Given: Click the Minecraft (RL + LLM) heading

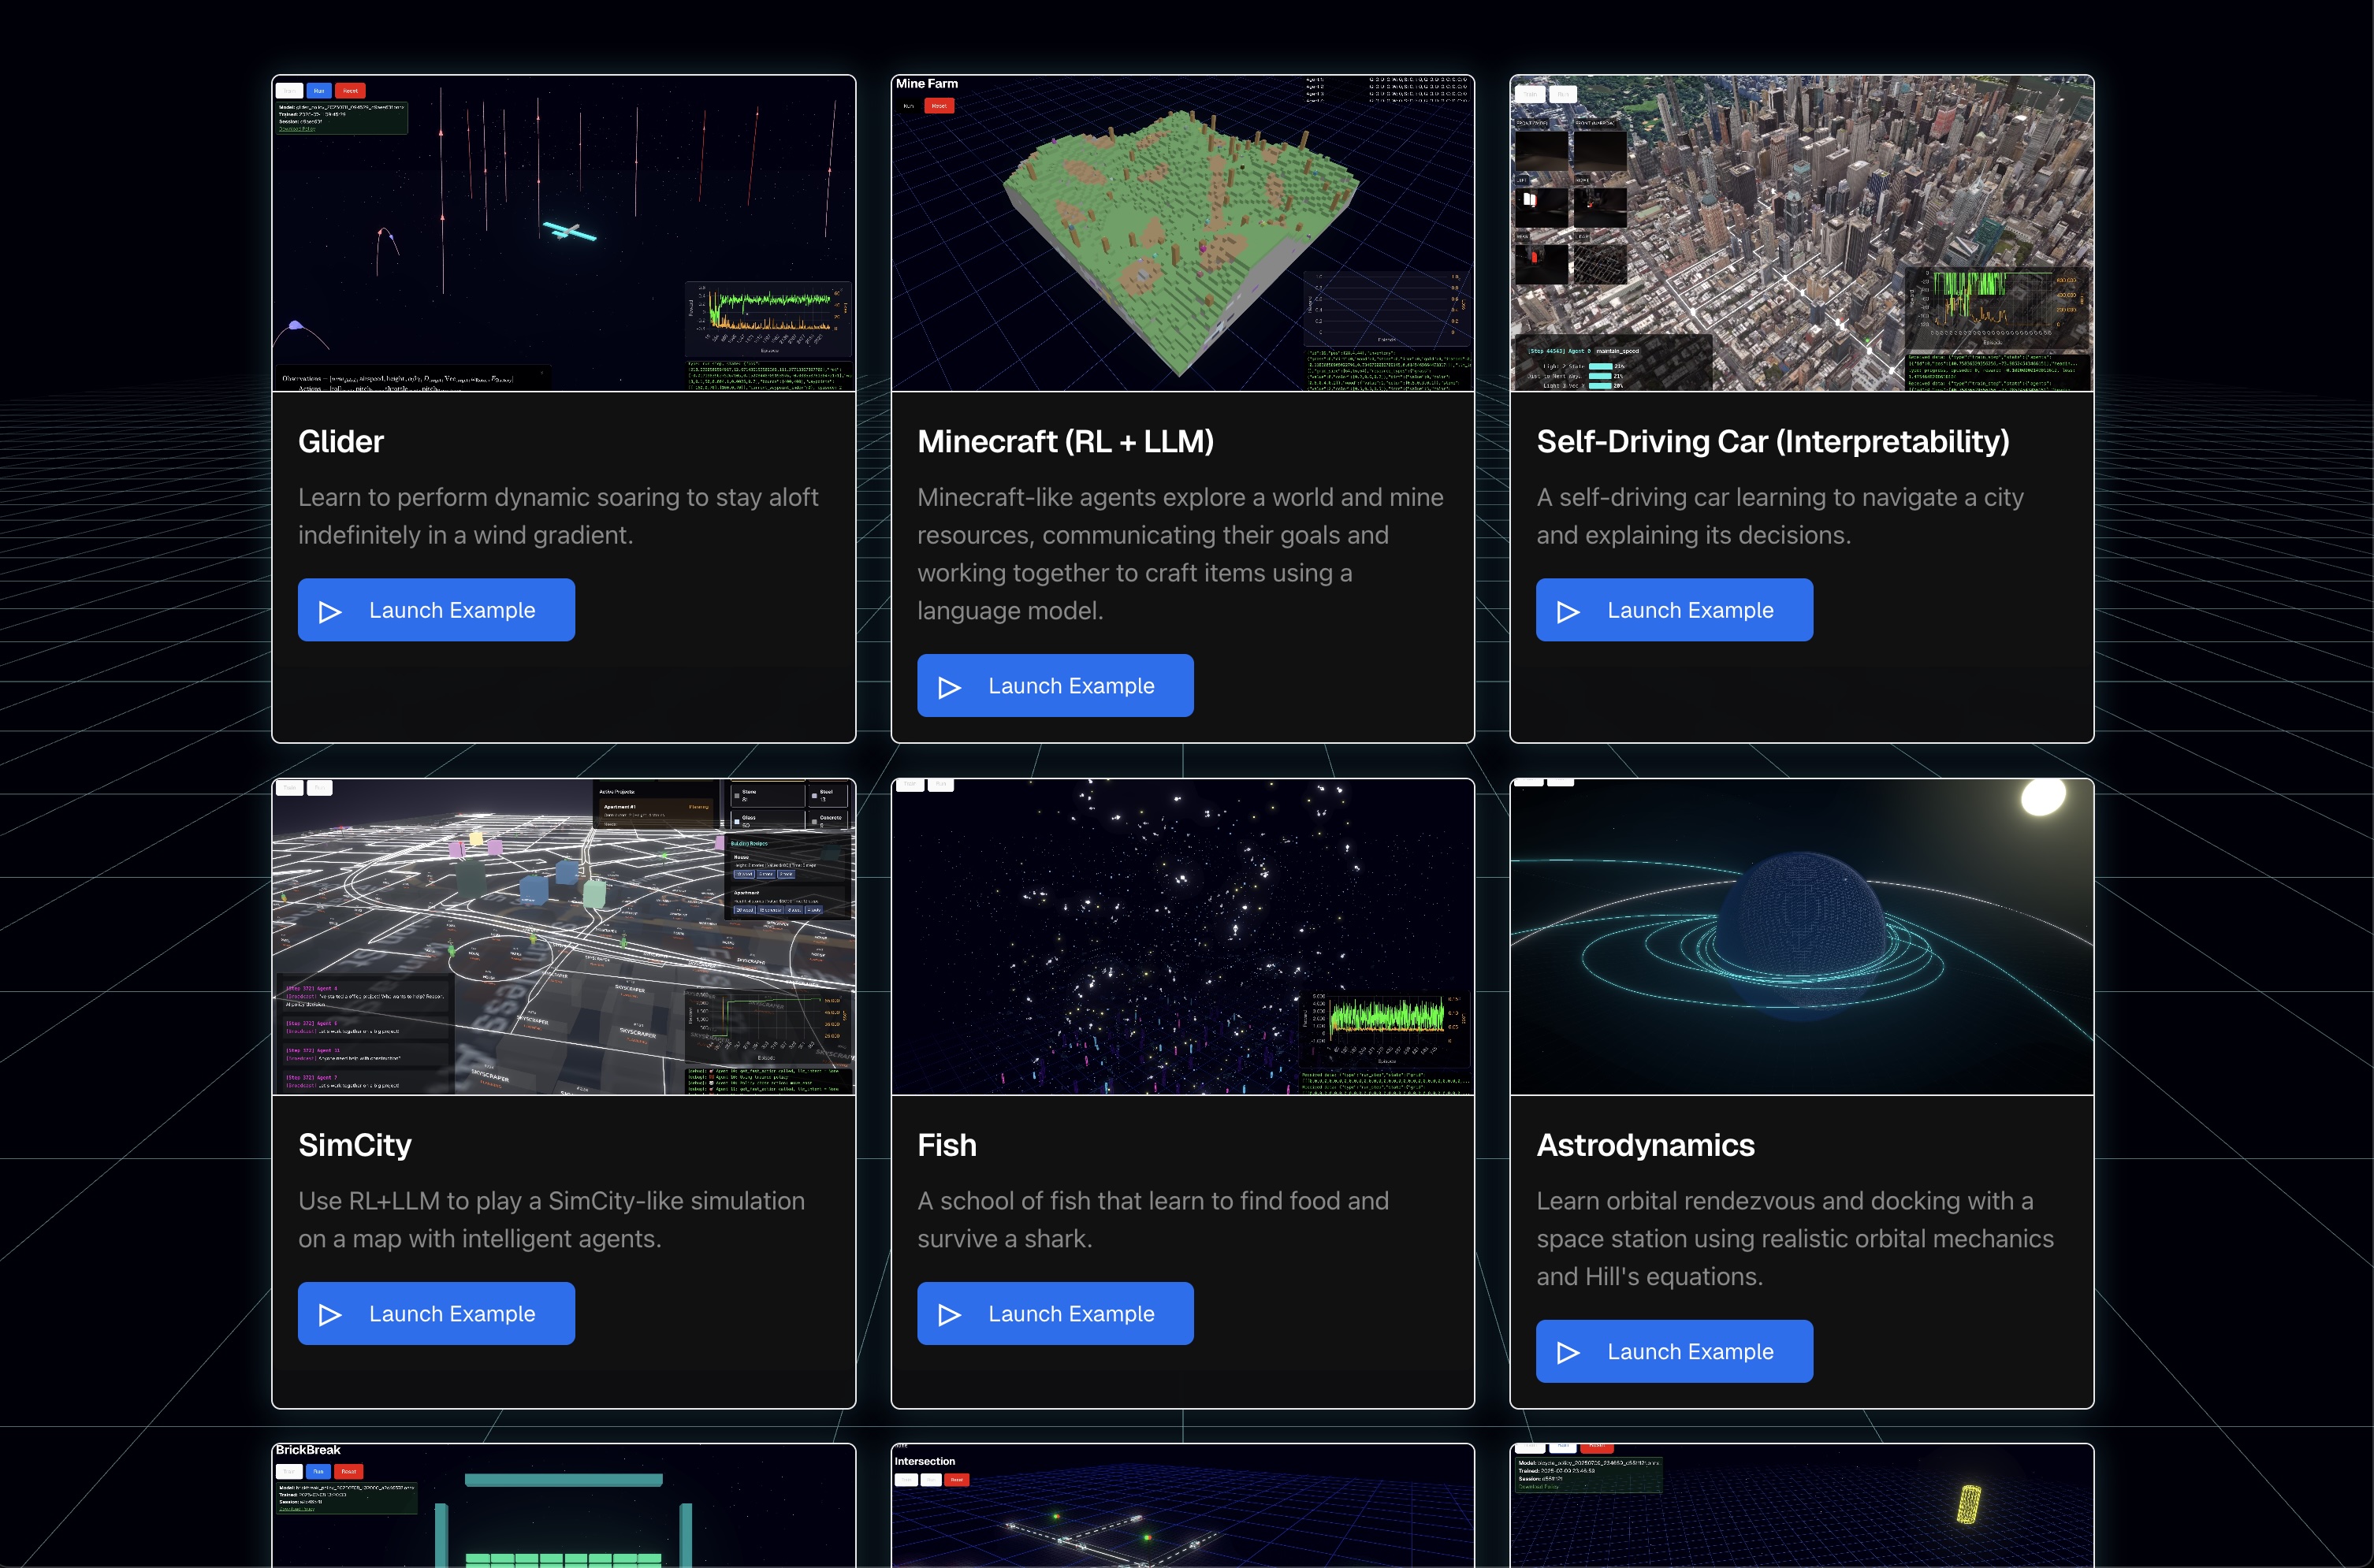Looking at the screenshot, I should (1065, 441).
